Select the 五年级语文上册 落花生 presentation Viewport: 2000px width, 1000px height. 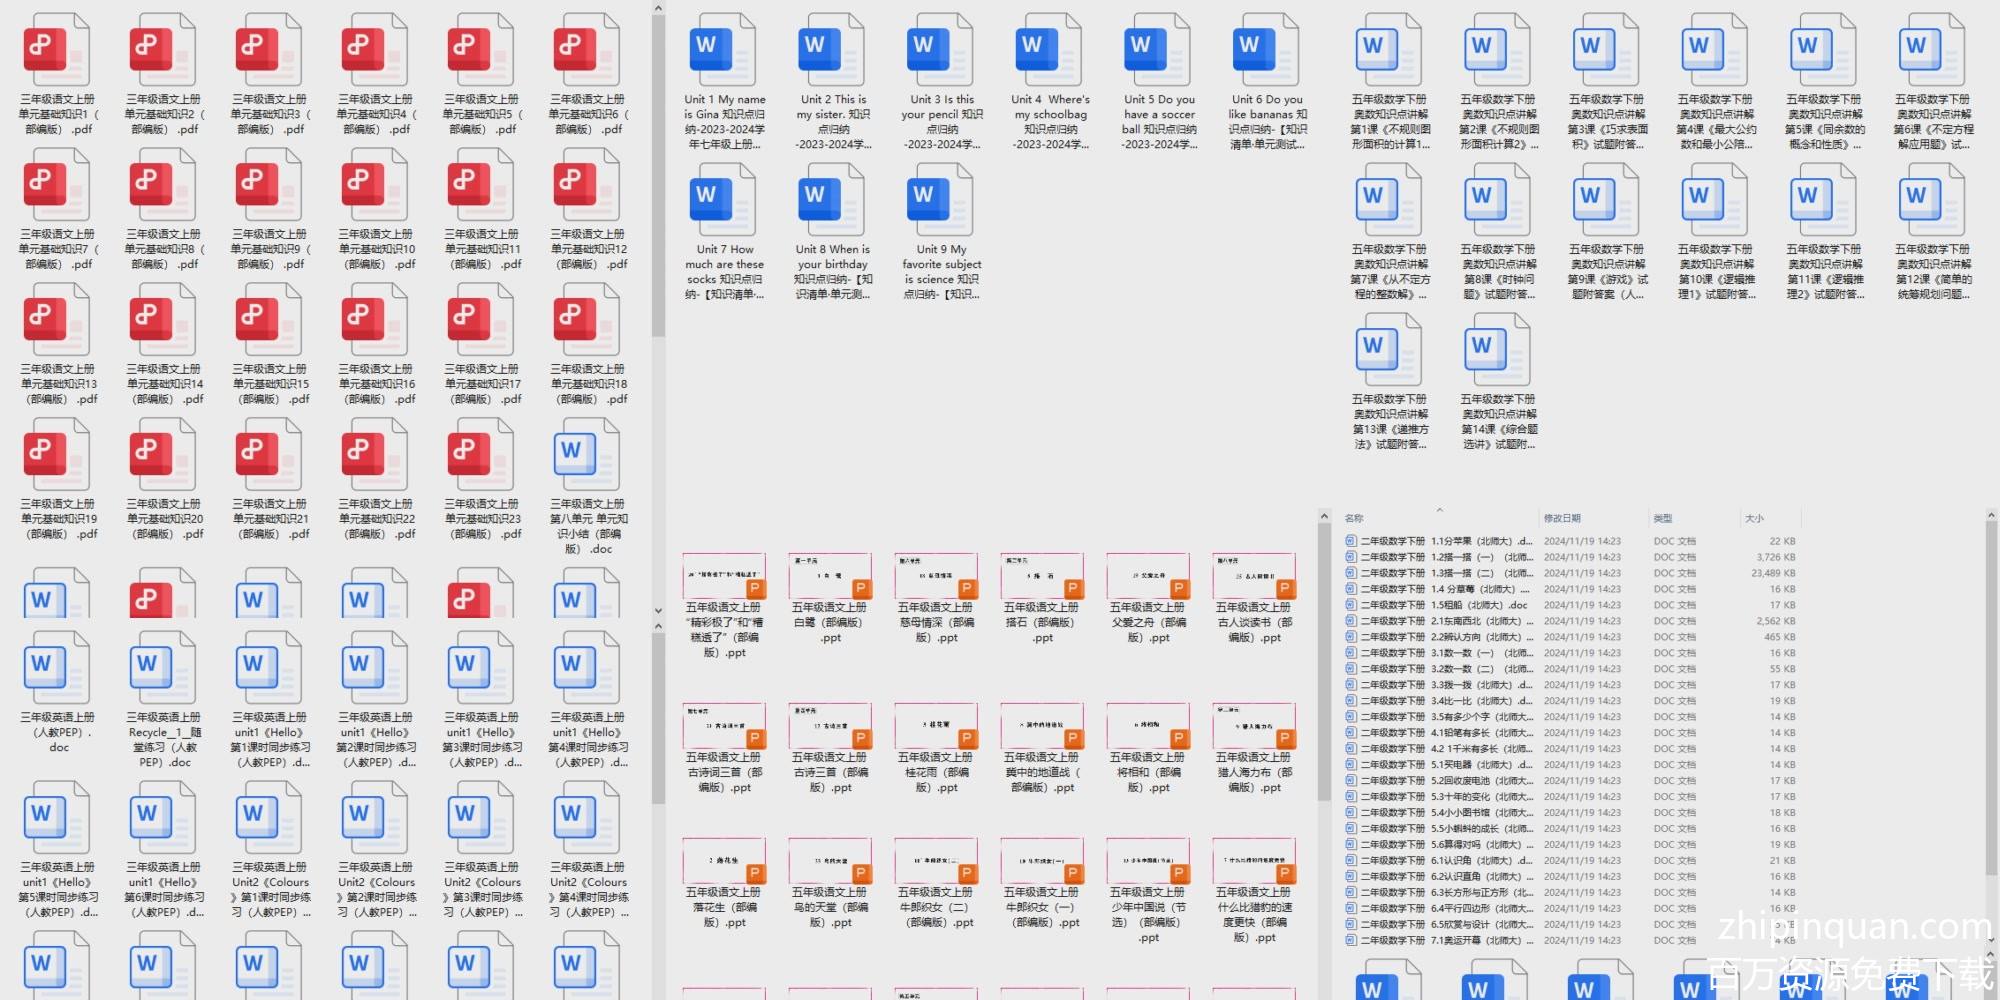coord(723,862)
